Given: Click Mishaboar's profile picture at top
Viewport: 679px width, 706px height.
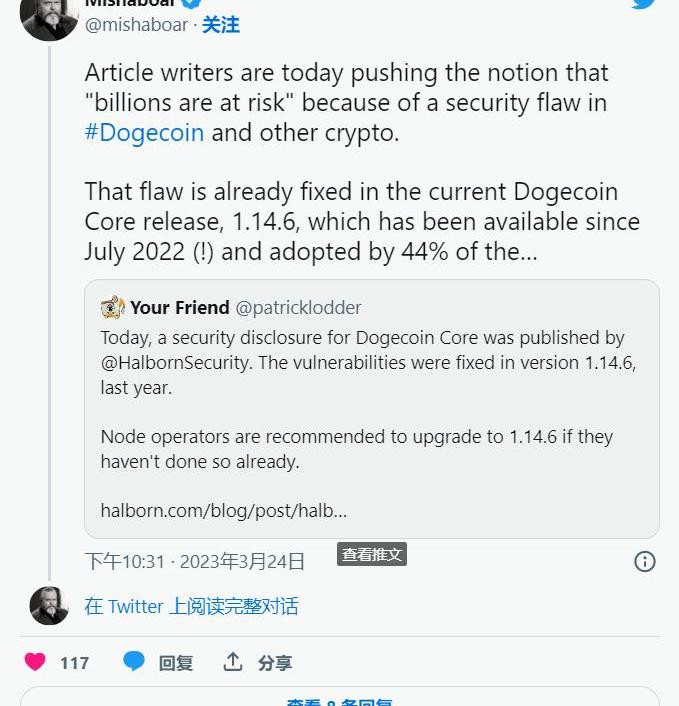Looking at the screenshot, I should (x=49, y=15).
